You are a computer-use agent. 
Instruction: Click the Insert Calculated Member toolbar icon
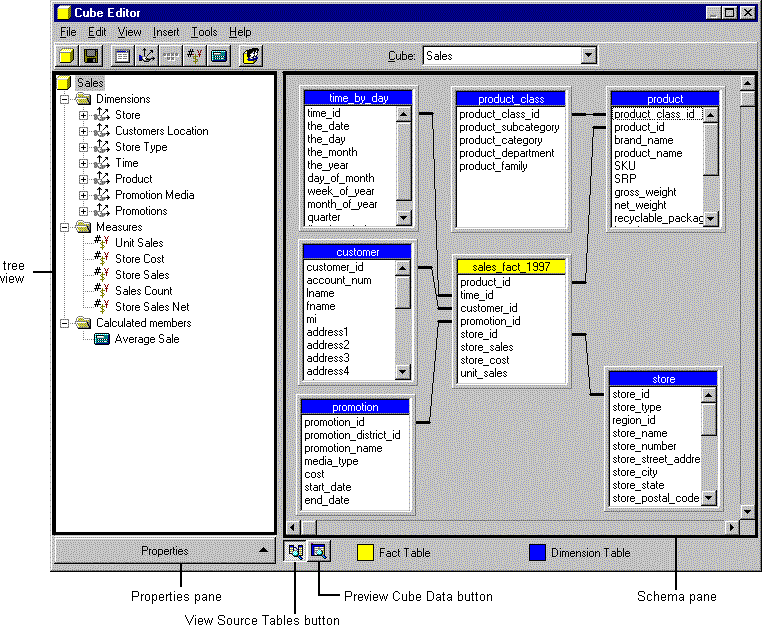pyautogui.click(x=218, y=56)
